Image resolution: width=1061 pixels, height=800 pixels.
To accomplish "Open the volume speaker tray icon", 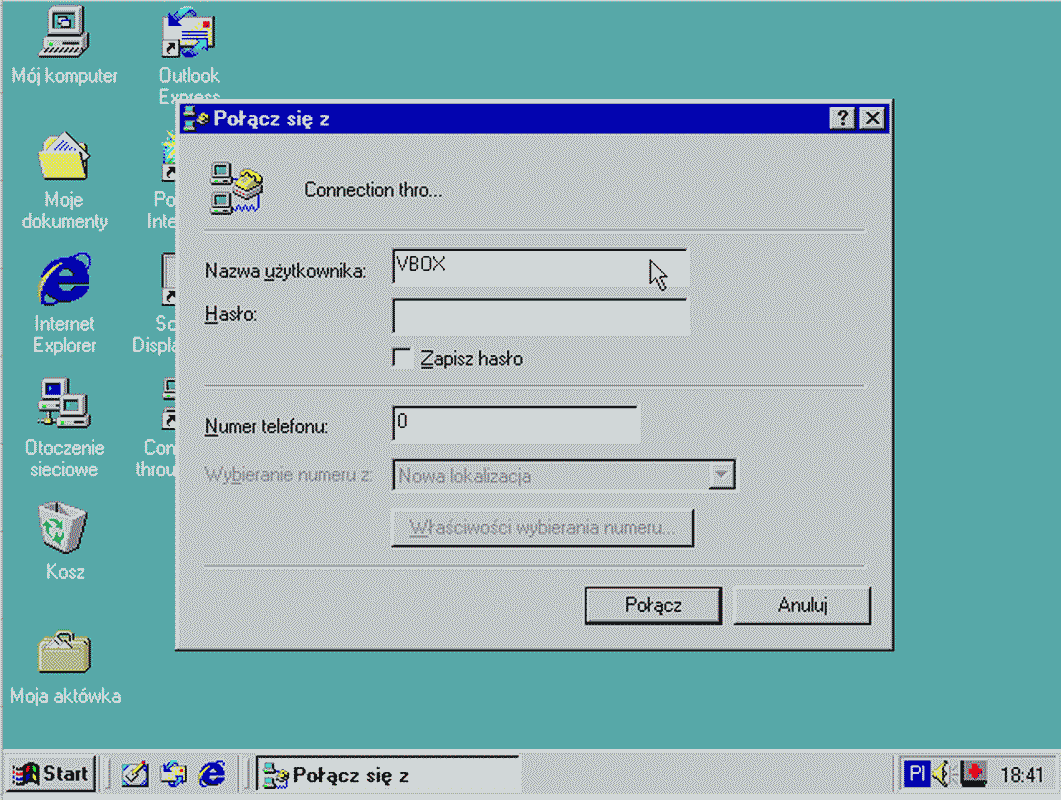I will (941, 773).
